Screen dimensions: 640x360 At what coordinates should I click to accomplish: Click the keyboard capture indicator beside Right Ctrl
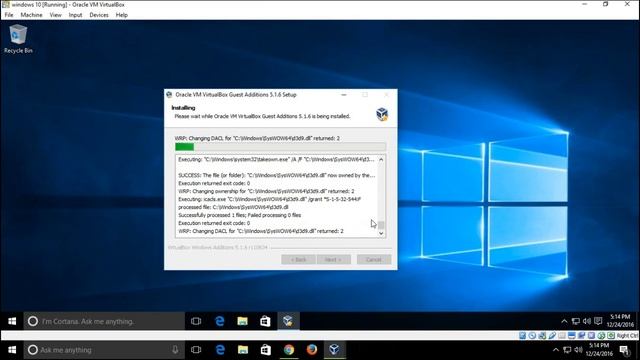[x=611, y=336]
